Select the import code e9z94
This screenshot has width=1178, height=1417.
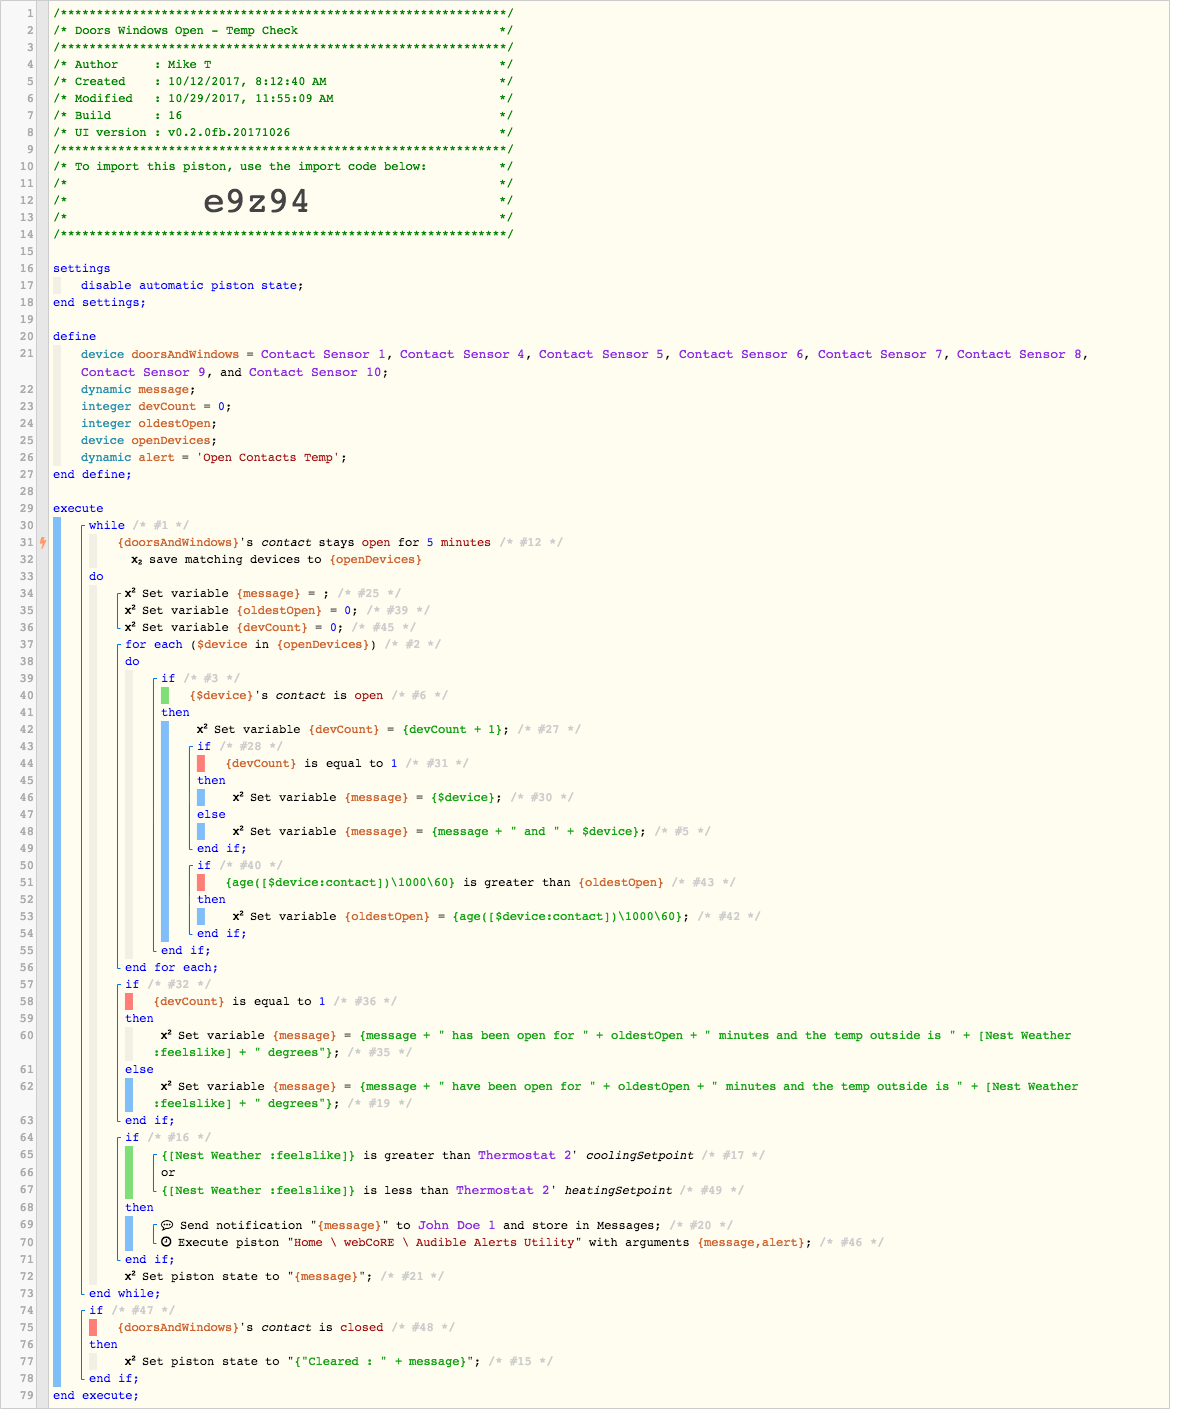coord(256,201)
